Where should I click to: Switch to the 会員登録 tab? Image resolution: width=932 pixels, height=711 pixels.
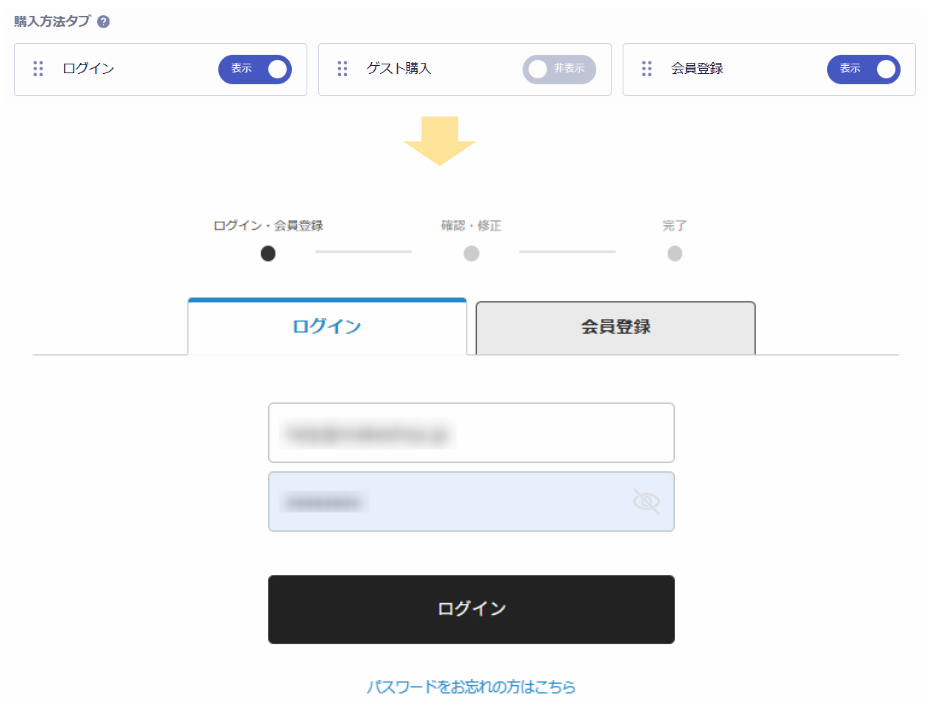(615, 327)
